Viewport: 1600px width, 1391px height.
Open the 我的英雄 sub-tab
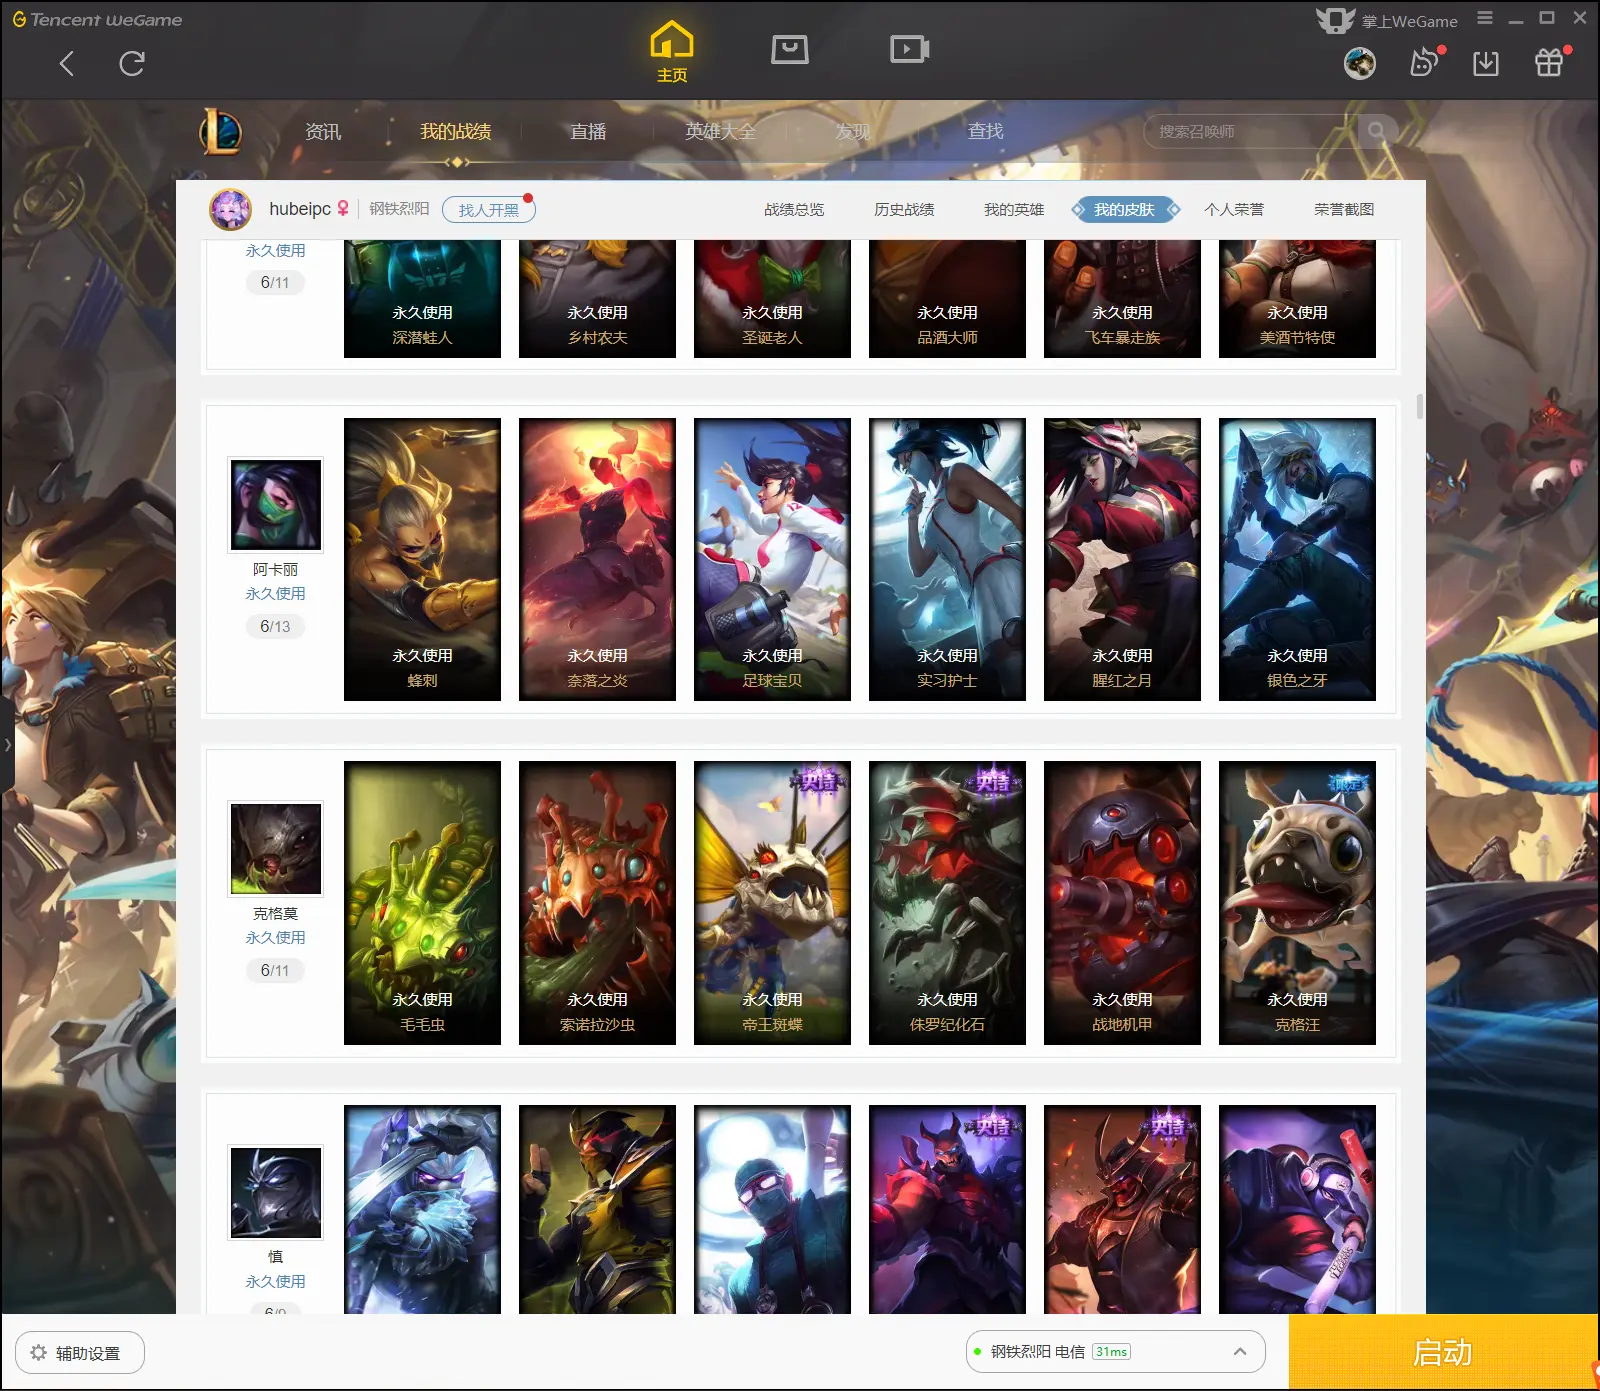[x=1014, y=209]
